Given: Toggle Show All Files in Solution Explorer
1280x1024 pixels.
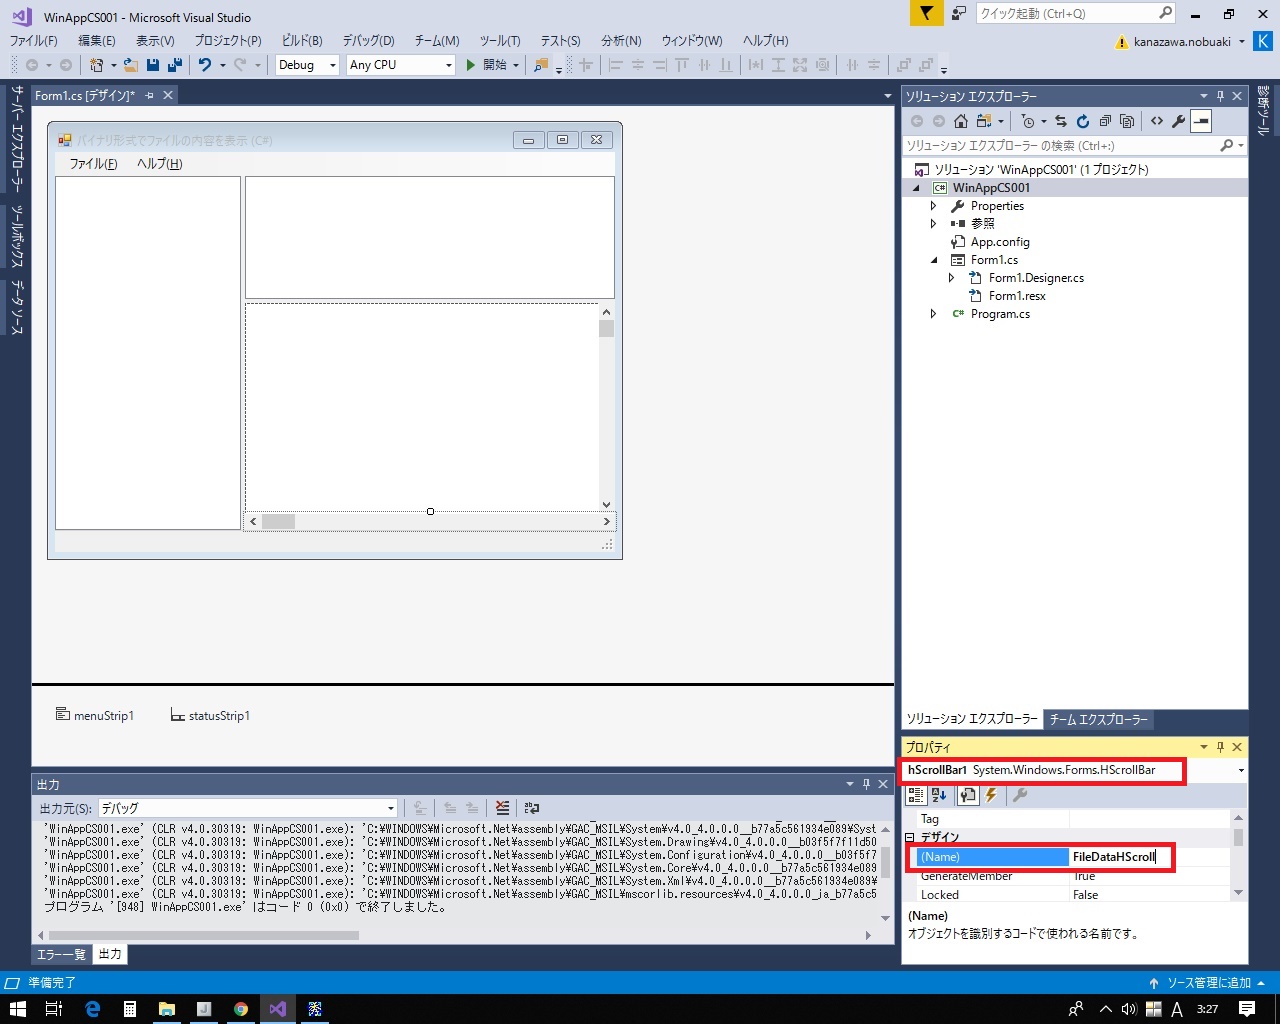Looking at the screenshot, I should [1127, 121].
